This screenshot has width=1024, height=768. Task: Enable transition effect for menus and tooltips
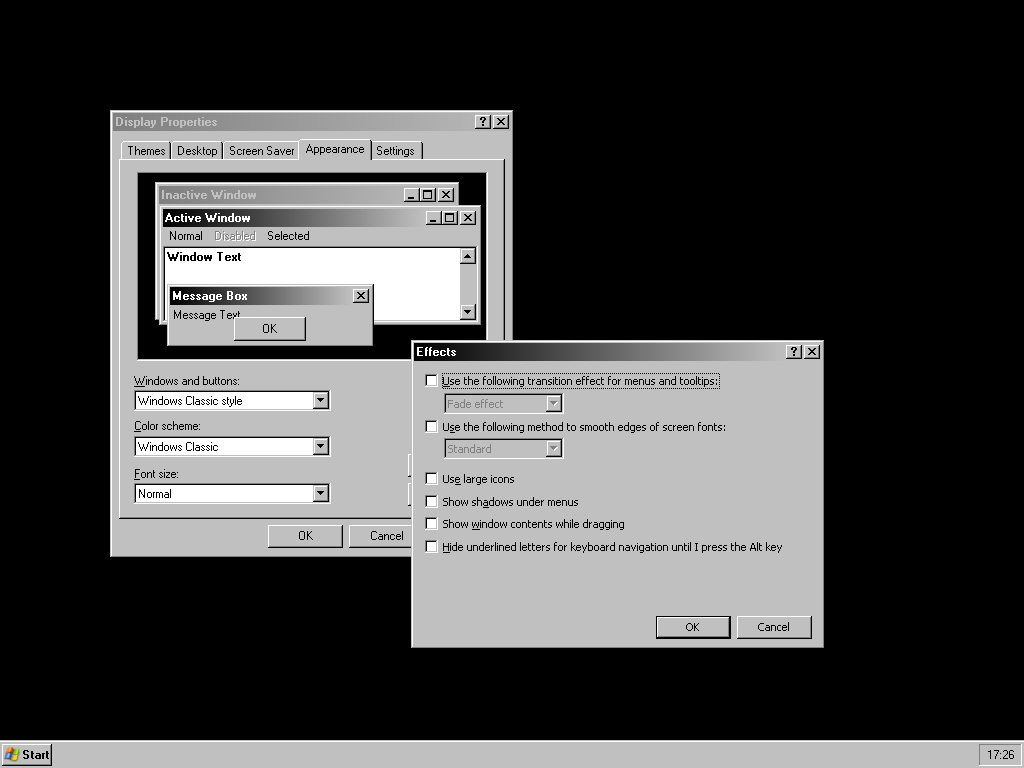point(431,381)
